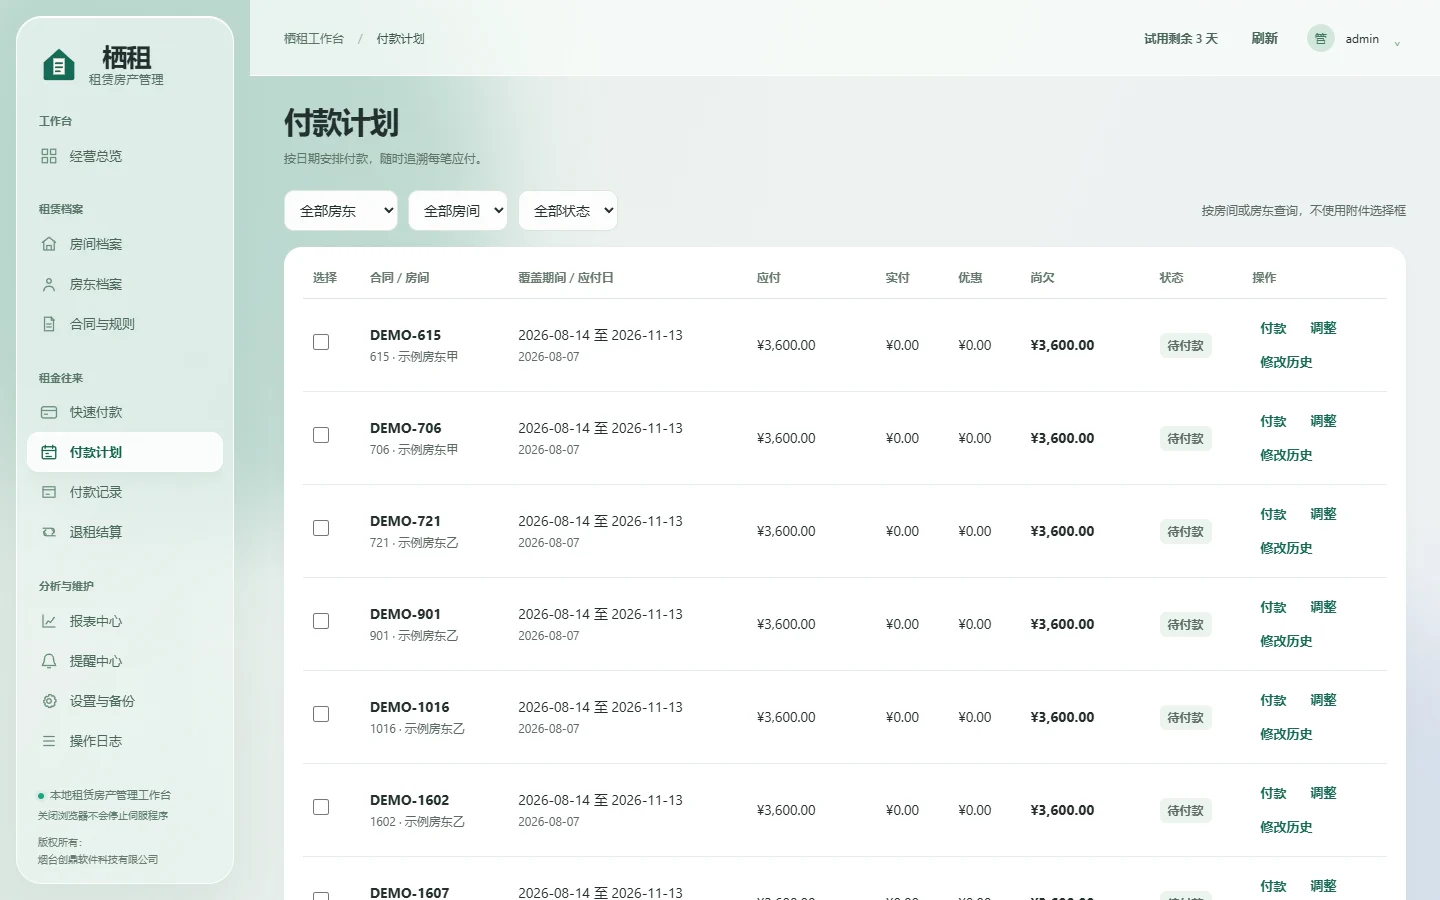Open the 全部状态 filter dropdown
1440x900 pixels.
(x=568, y=211)
